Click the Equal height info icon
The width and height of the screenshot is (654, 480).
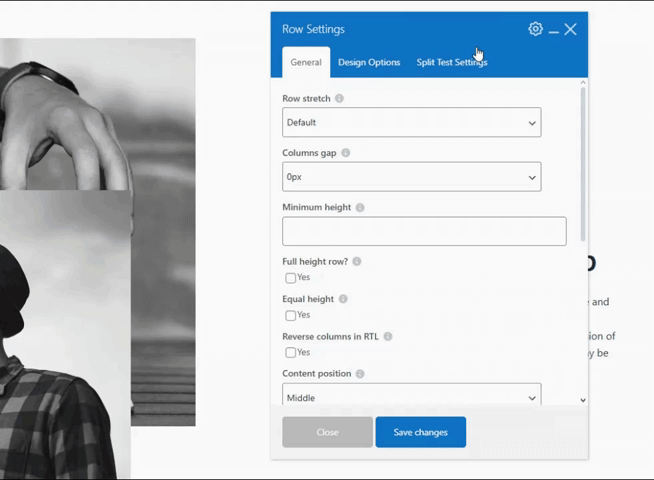[x=343, y=299]
